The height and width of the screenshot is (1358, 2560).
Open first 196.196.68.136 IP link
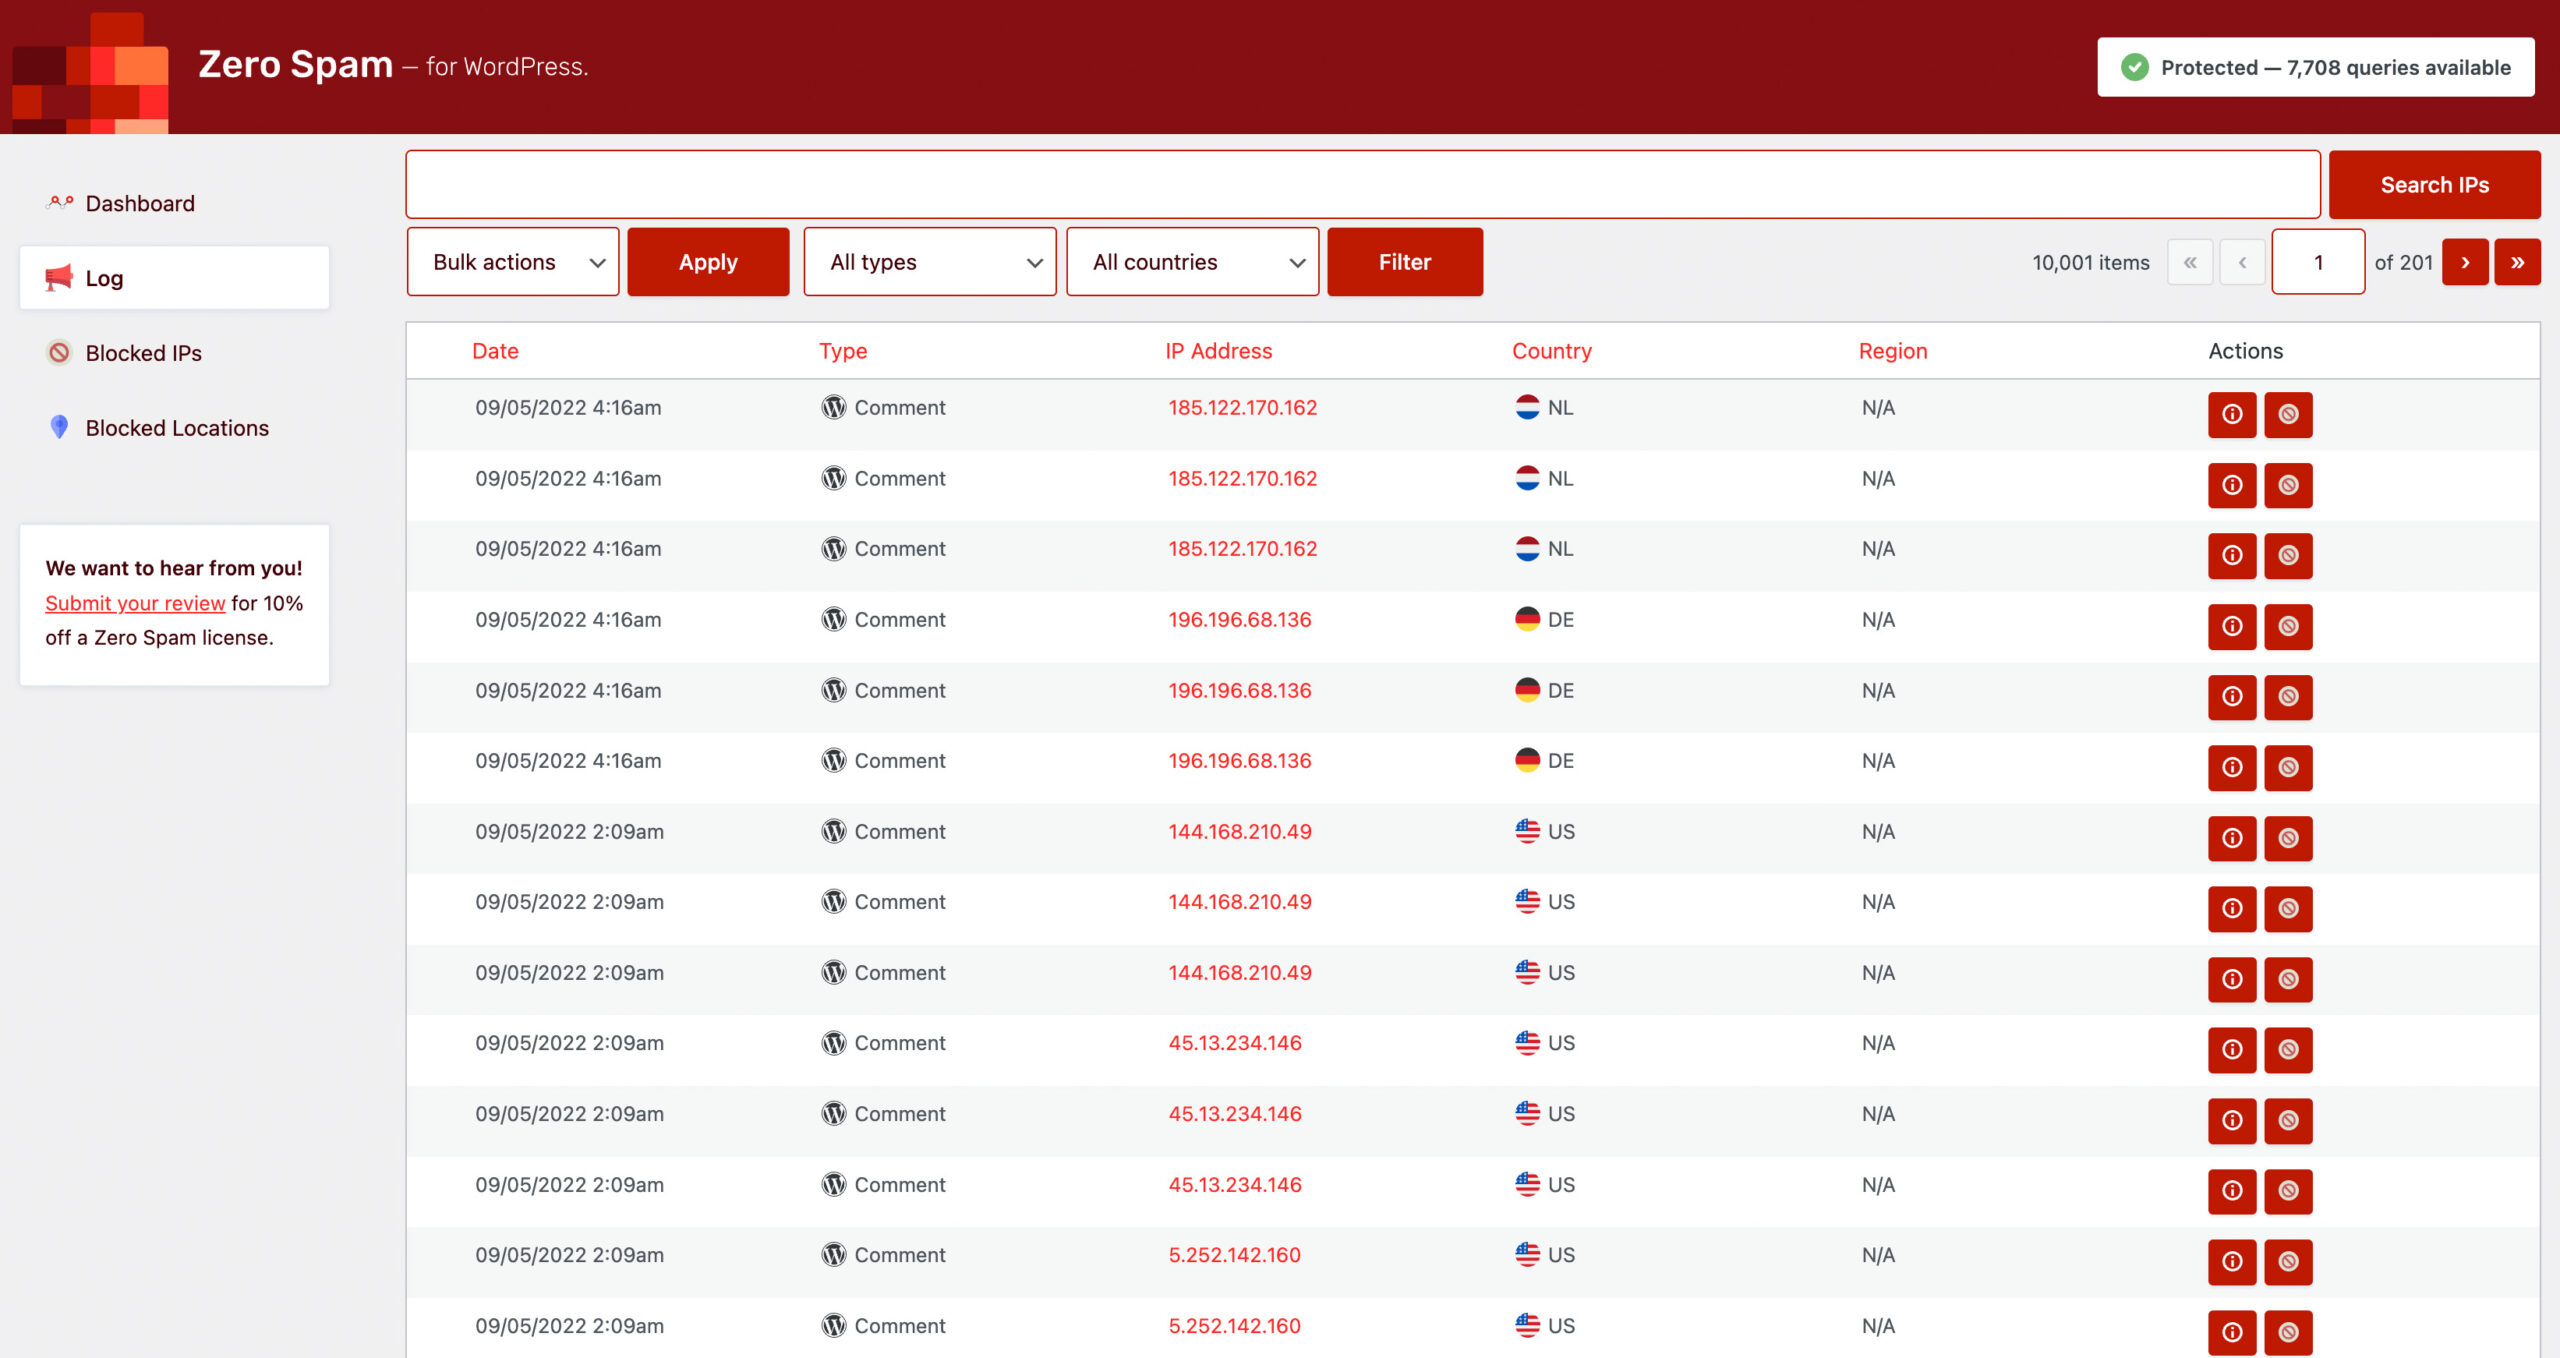click(1239, 619)
